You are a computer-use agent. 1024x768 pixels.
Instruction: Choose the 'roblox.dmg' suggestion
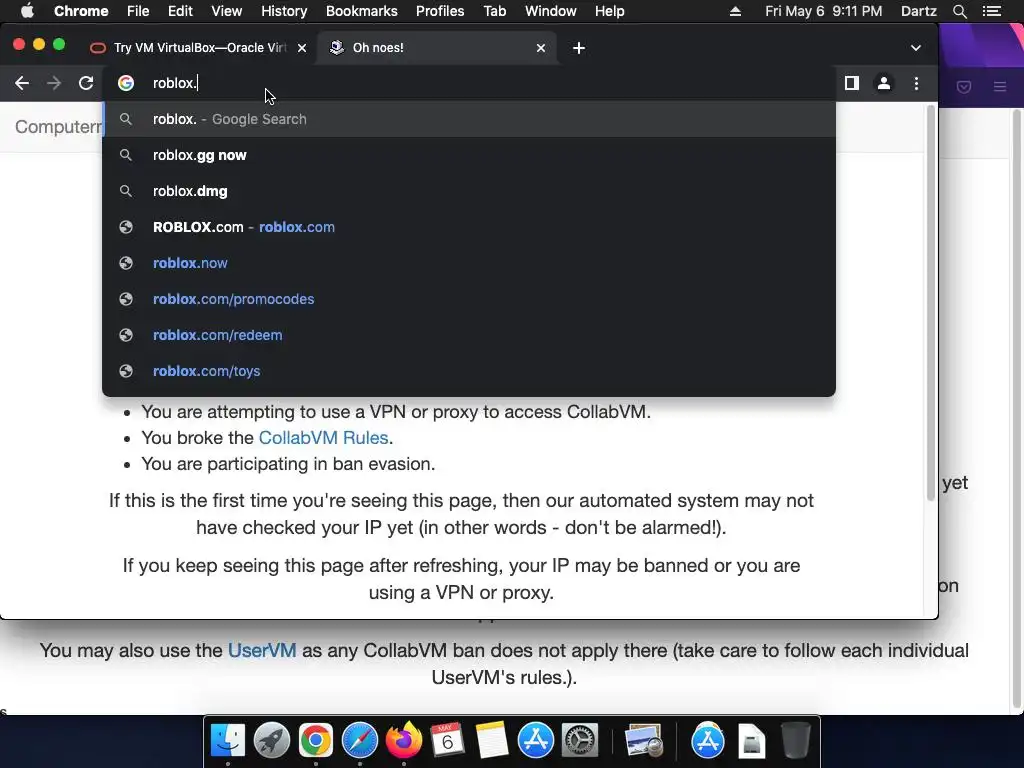coord(469,191)
